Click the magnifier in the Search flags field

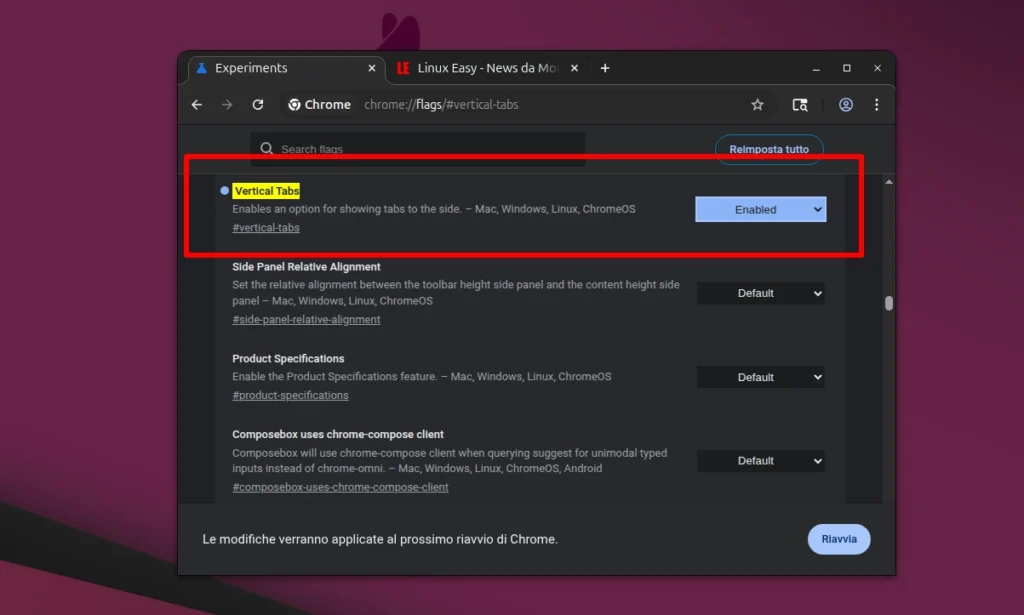pyautogui.click(x=266, y=147)
